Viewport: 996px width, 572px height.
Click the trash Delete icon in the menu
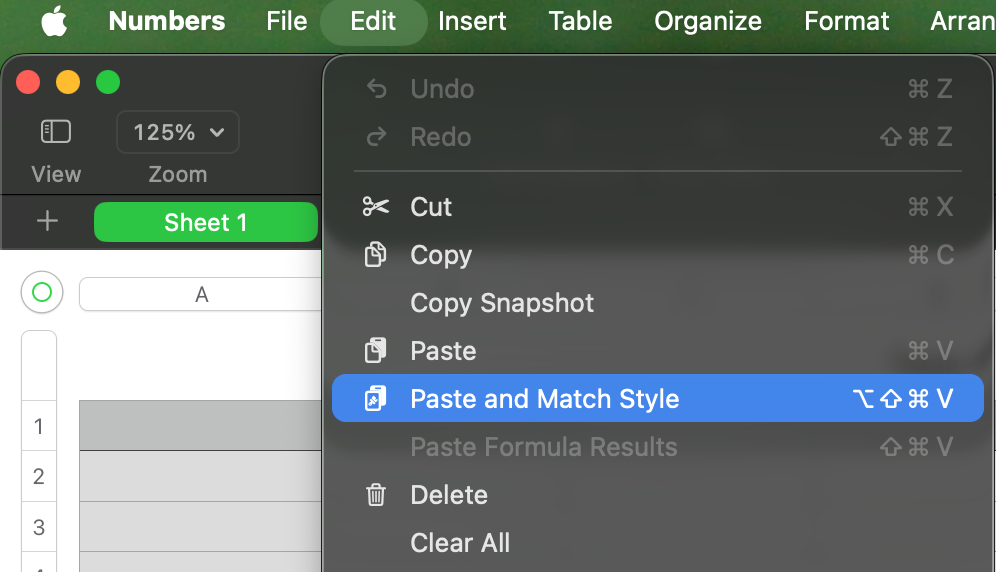click(x=376, y=495)
